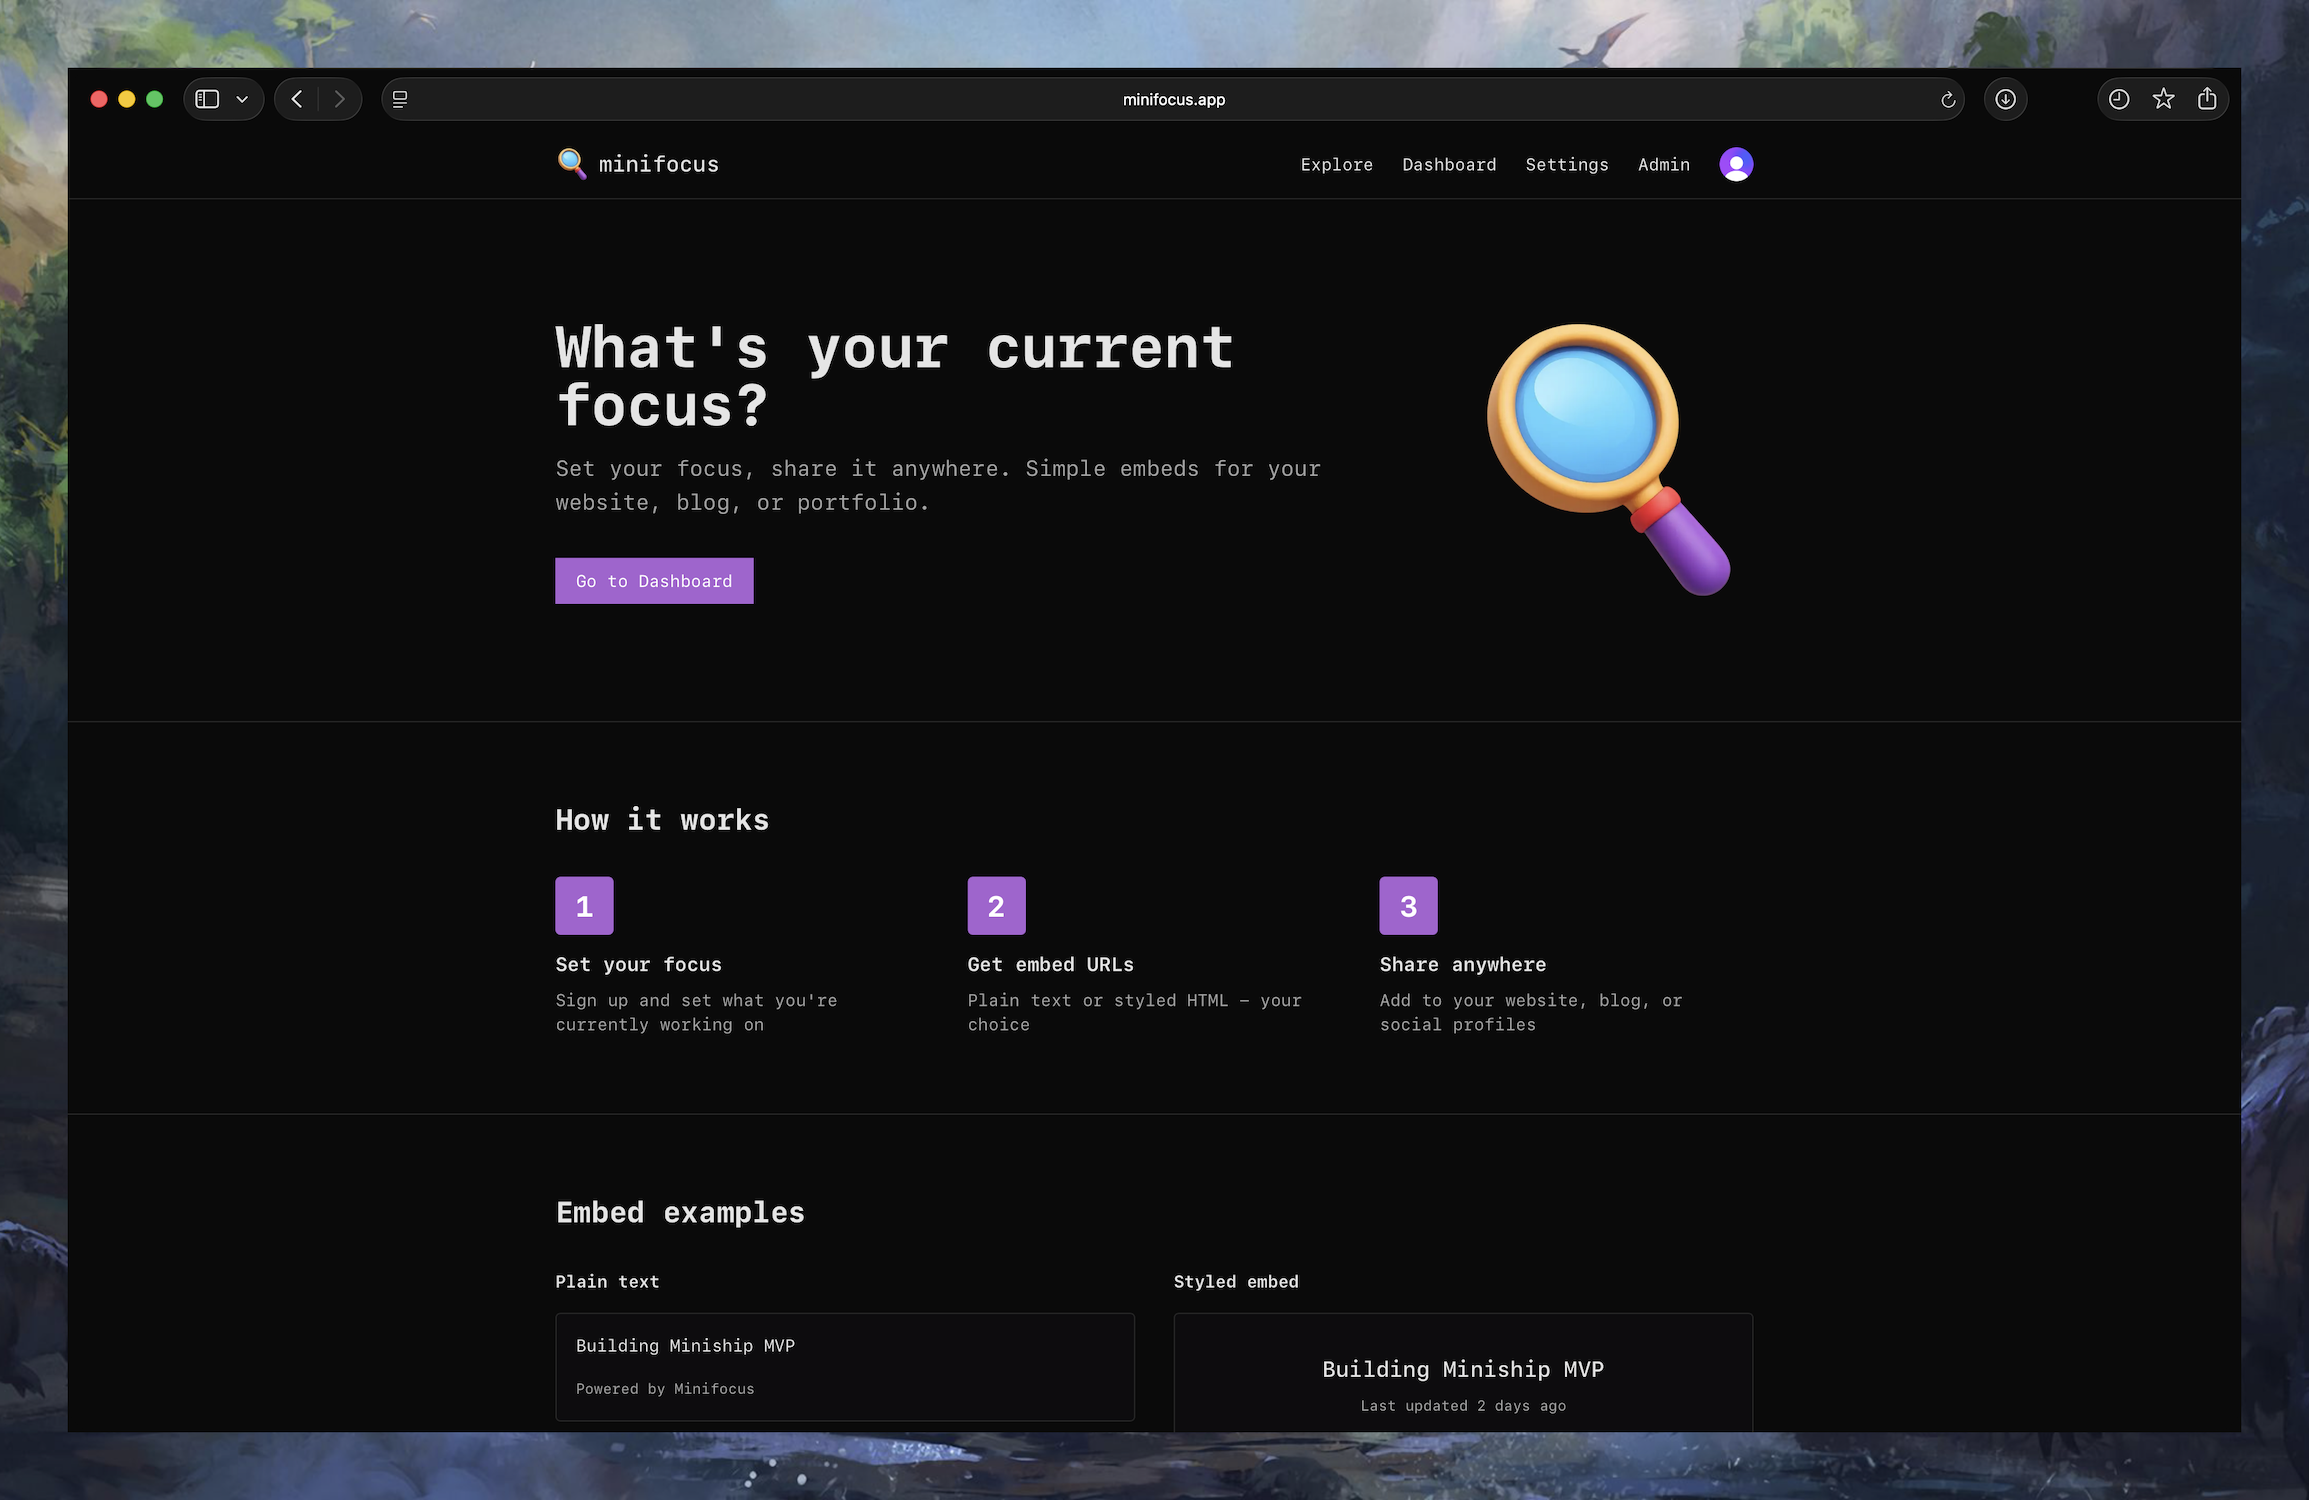
Task: Open the Admin nav link
Action: [1663, 164]
